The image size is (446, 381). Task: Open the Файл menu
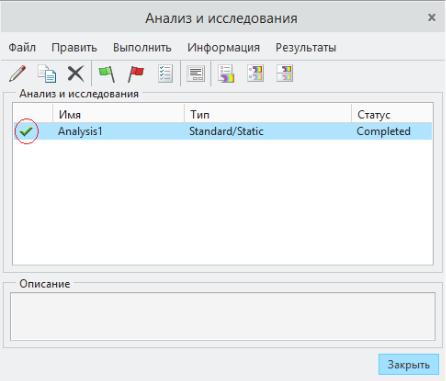click(22, 47)
